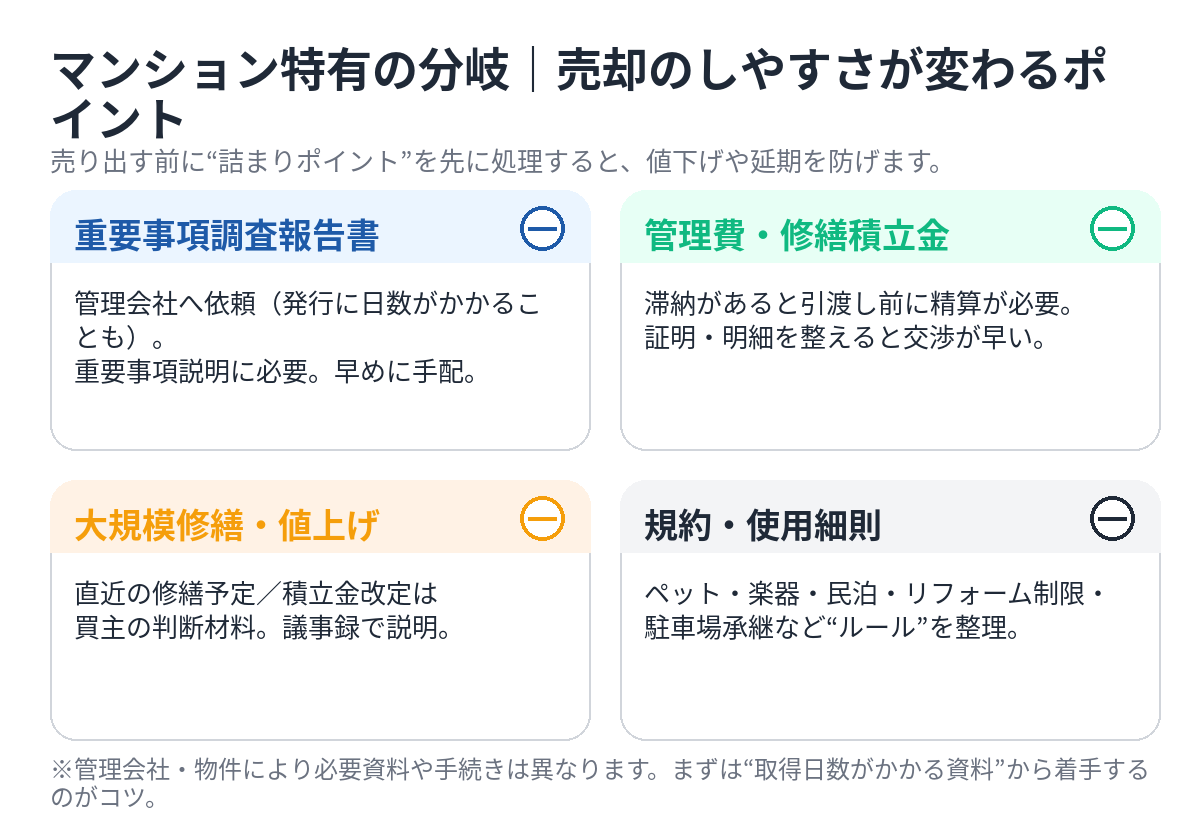Screen dimensions: 1200x820
Task: Collapse the 重要事項調査報告書 card via blue minus icon
Action: pyautogui.click(x=542, y=229)
